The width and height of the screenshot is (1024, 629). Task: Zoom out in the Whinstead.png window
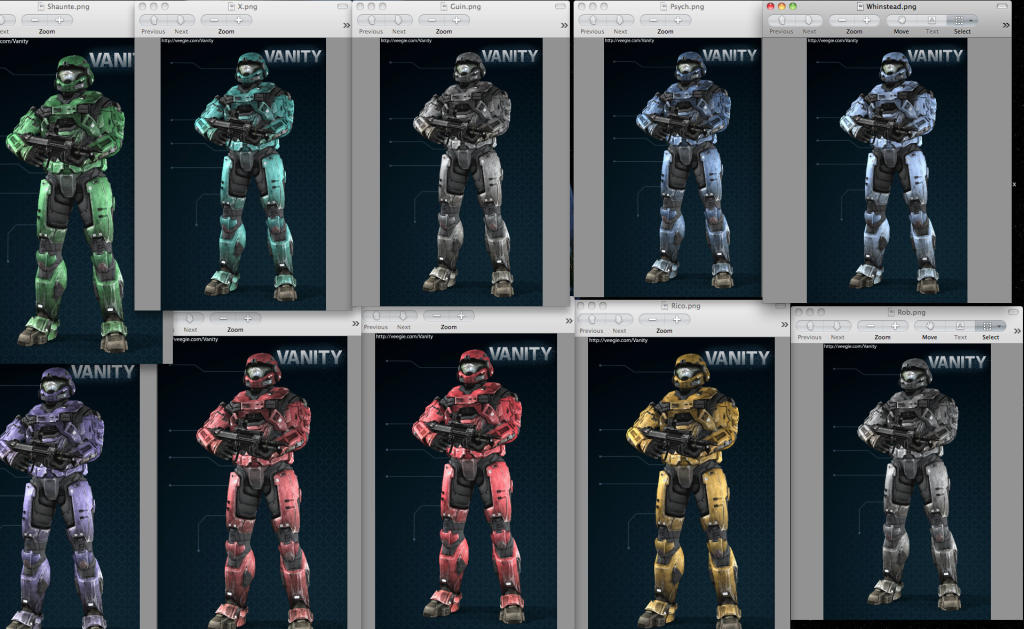[x=842, y=20]
